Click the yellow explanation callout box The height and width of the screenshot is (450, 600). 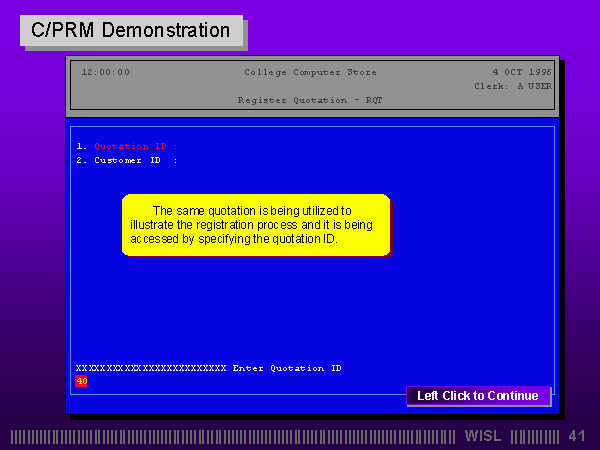[255, 225]
